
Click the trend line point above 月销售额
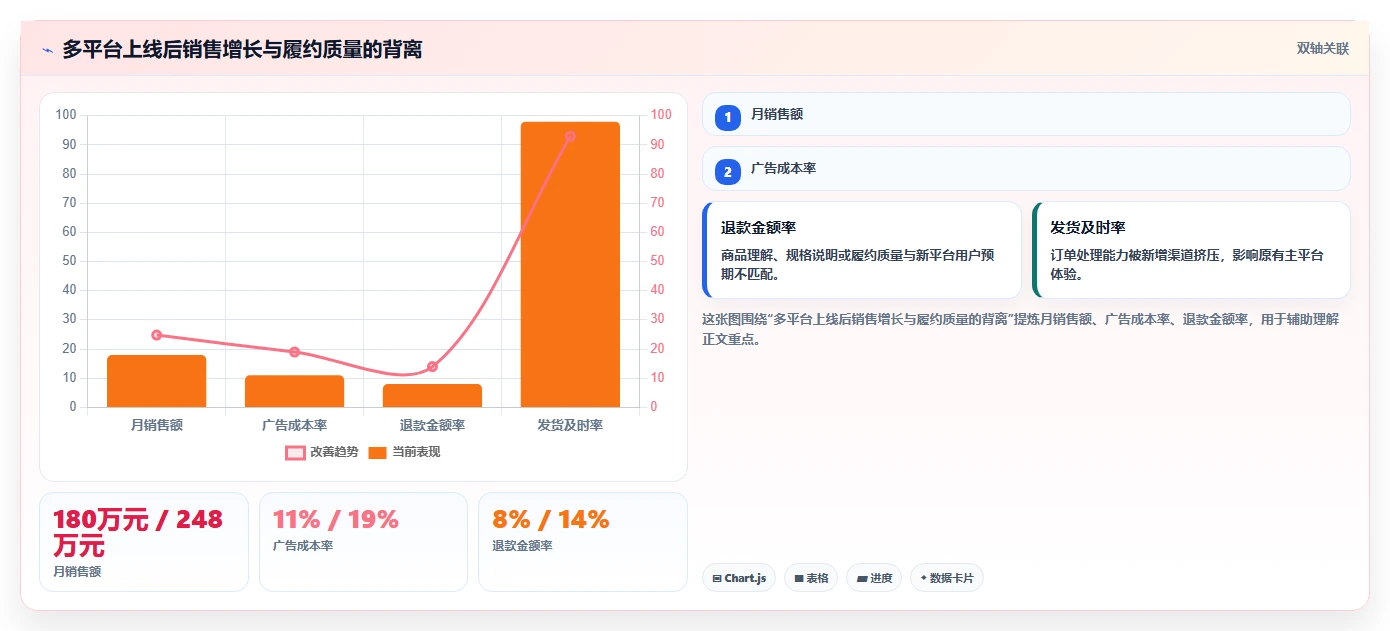[x=156, y=335]
